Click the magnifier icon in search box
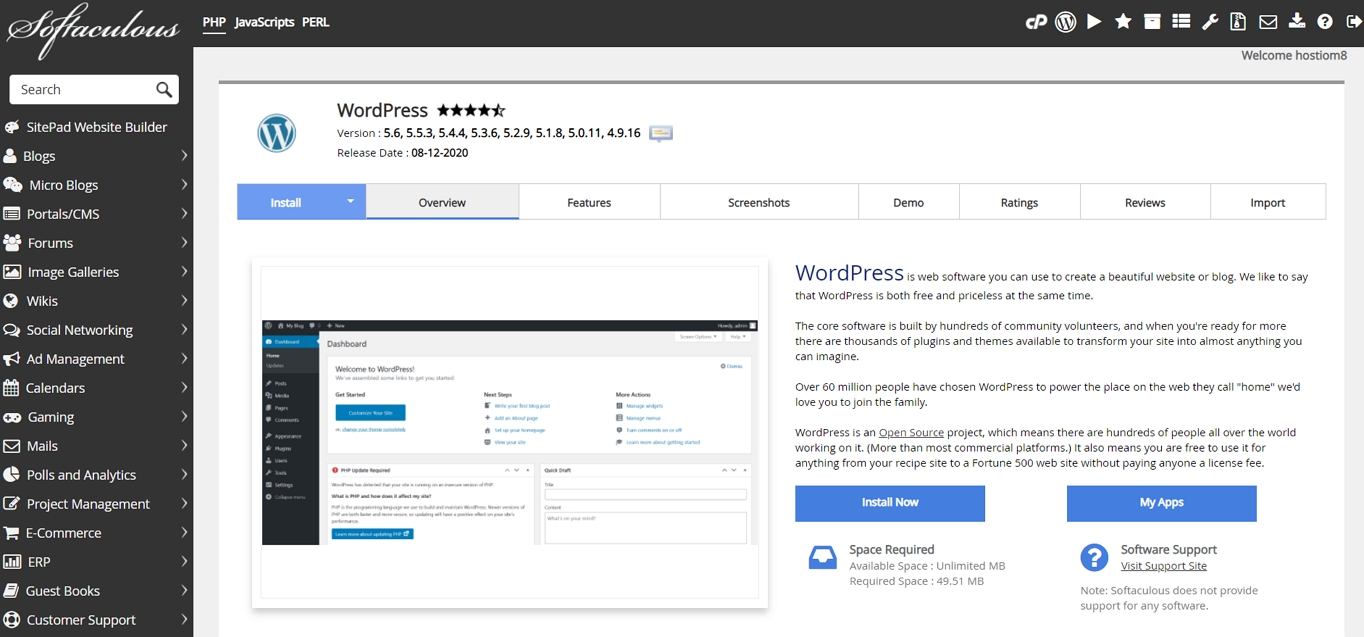The height and width of the screenshot is (637, 1364). coord(164,89)
